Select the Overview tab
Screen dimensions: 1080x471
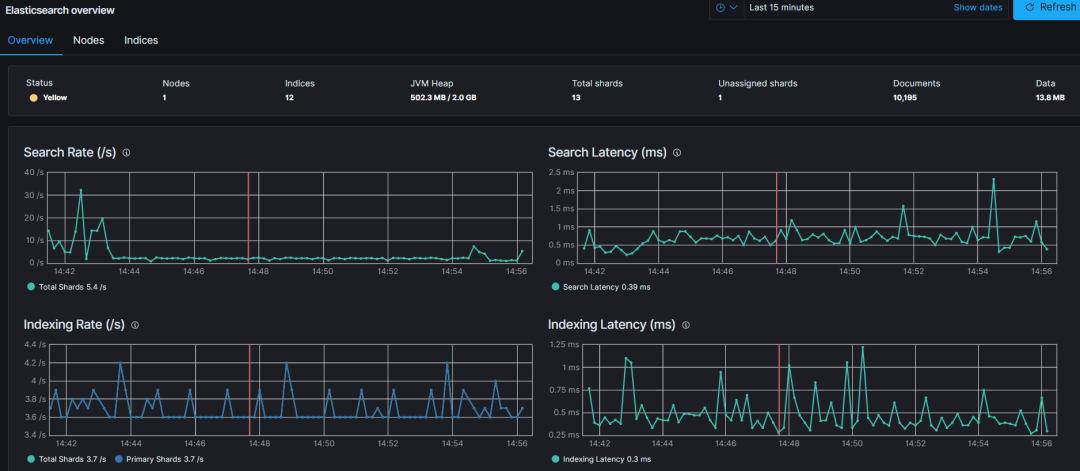coord(30,40)
